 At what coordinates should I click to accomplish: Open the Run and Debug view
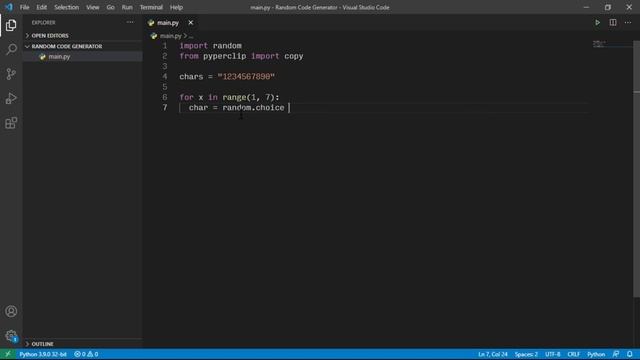pos(11,98)
